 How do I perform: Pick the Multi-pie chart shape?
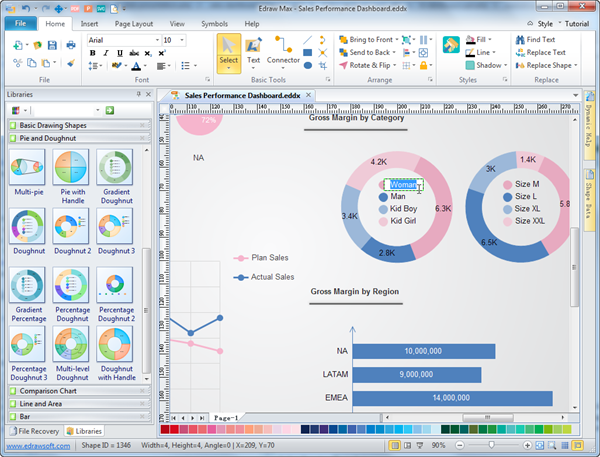point(28,172)
